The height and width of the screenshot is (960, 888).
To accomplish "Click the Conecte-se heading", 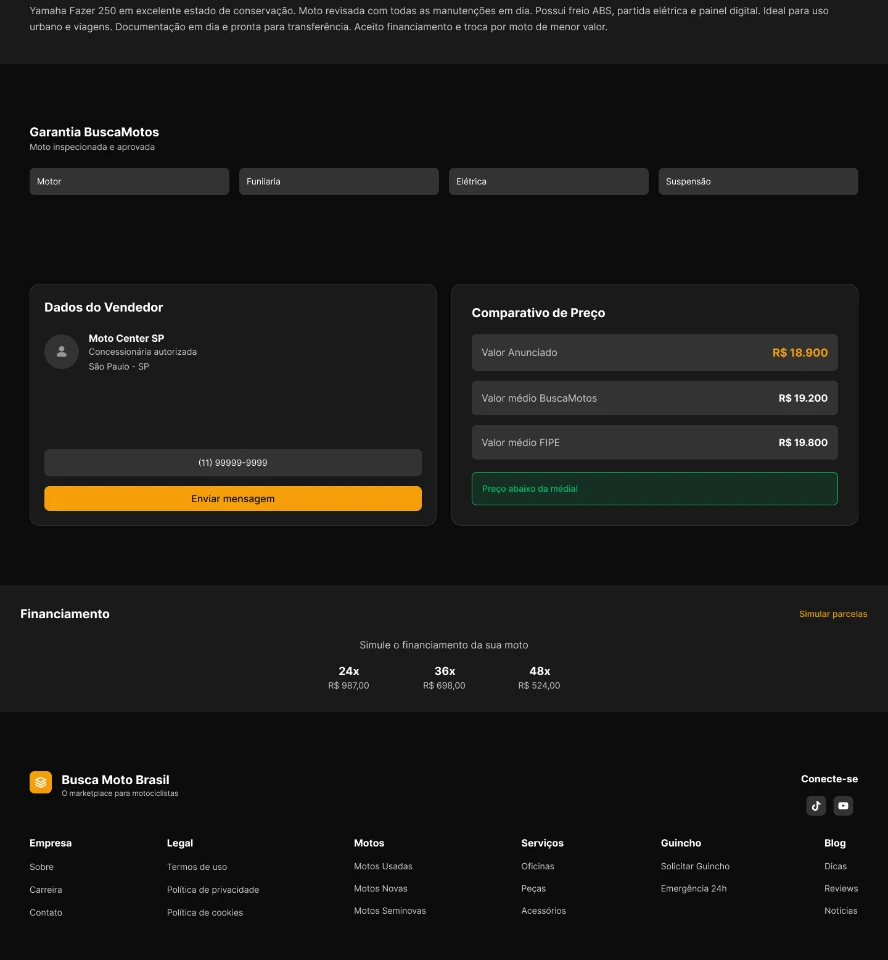I will pyautogui.click(x=829, y=779).
